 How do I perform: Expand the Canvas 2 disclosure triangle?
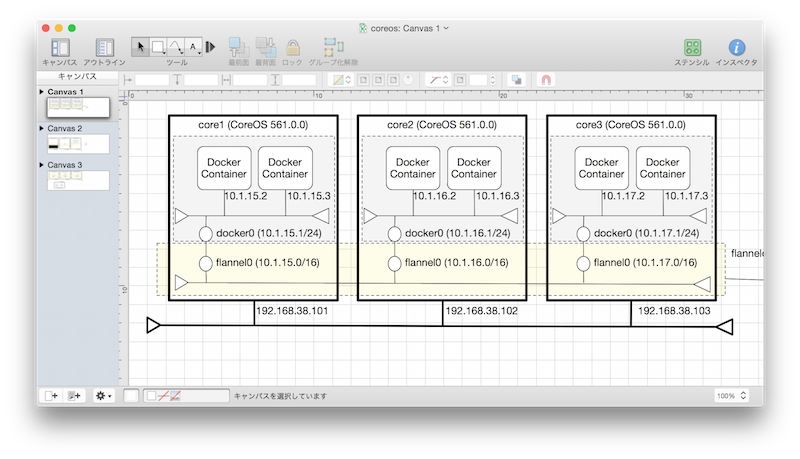tap(42, 128)
